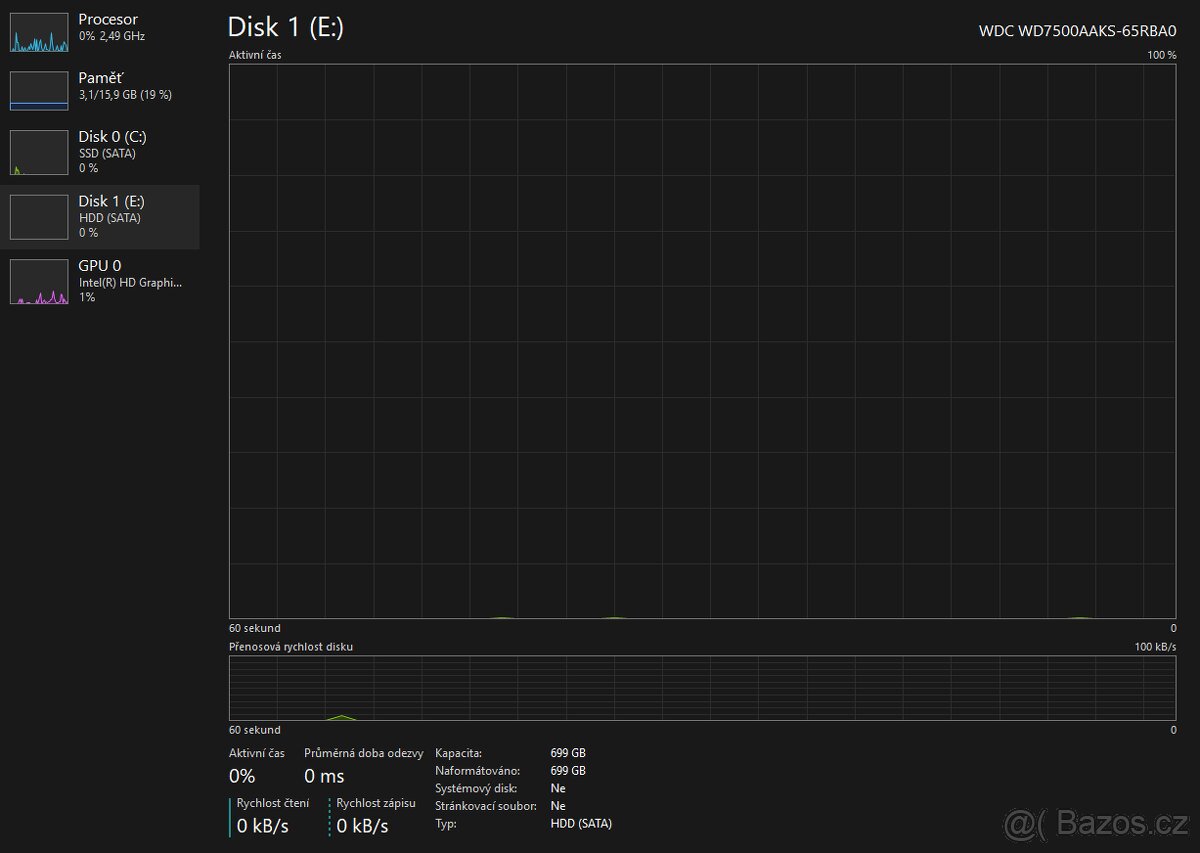1200x853 pixels.
Task: Click the Disk 1 (E:) heading title
Action: (x=286, y=27)
